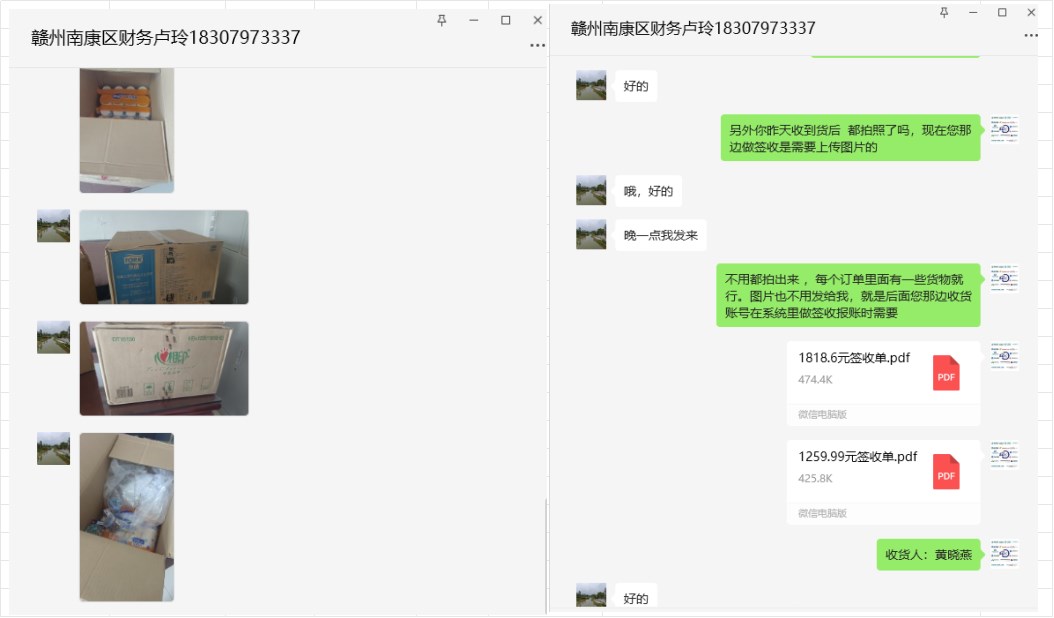Click sender avatar next to 收货人 message
This screenshot has height=618, width=1054.
click(x=1005, y=554)
